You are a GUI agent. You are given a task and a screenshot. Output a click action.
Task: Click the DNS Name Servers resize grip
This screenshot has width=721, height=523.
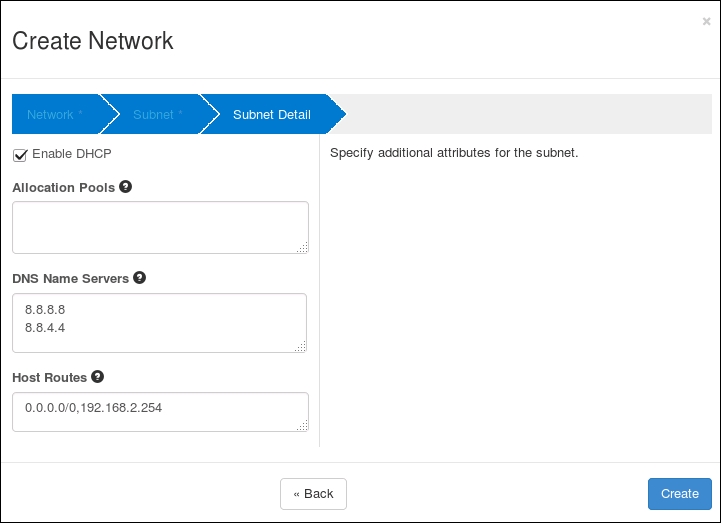point(302,346)
